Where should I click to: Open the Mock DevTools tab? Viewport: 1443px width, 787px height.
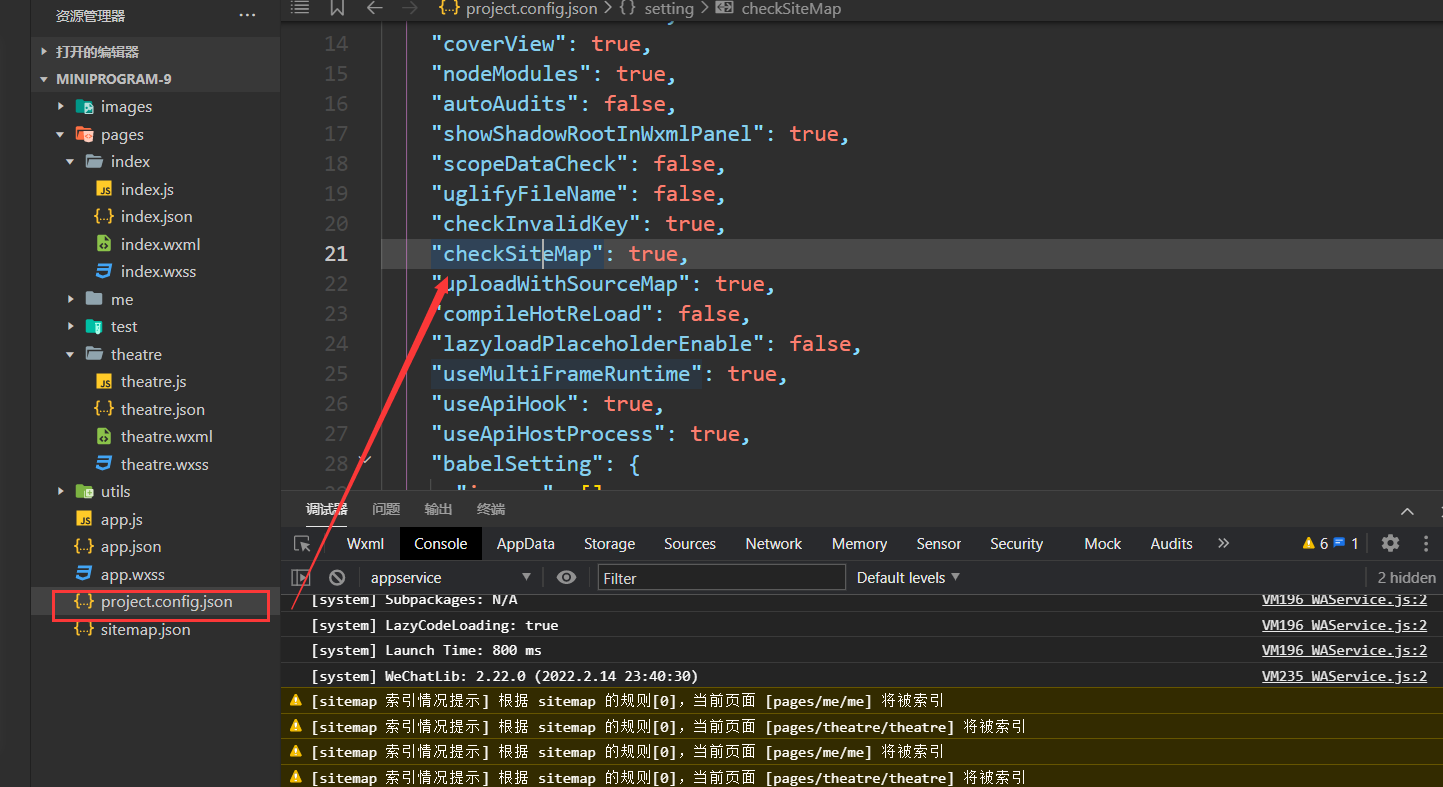[1103, 544]
